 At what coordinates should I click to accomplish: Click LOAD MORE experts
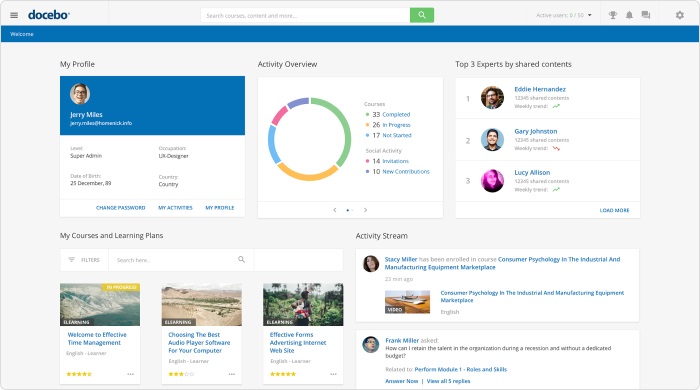pos(614,210)
